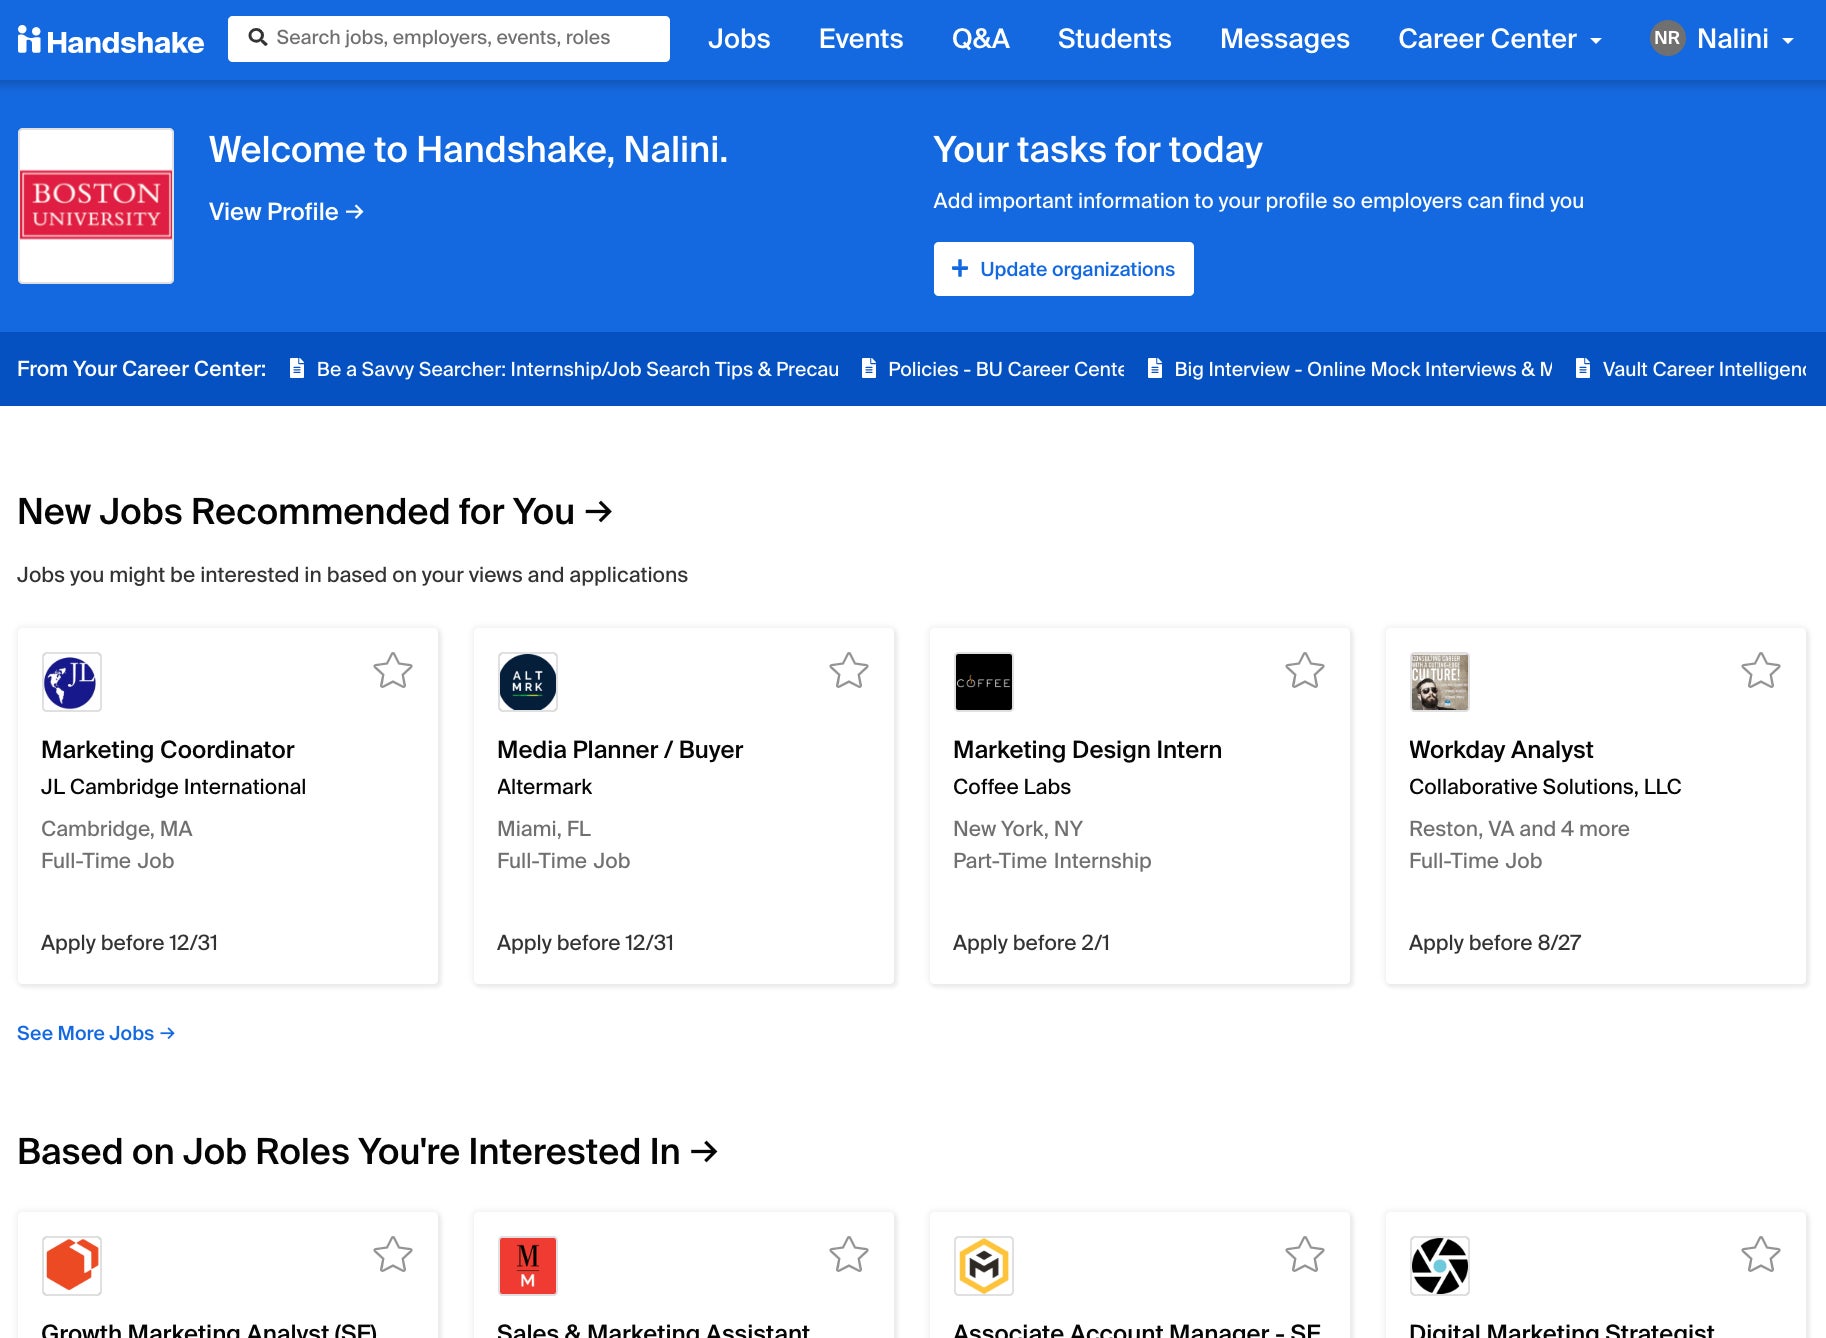1826x1338 pixels.
Task: Click the Altermark ALT MRK logo
Action: click(x=528, y=682)
